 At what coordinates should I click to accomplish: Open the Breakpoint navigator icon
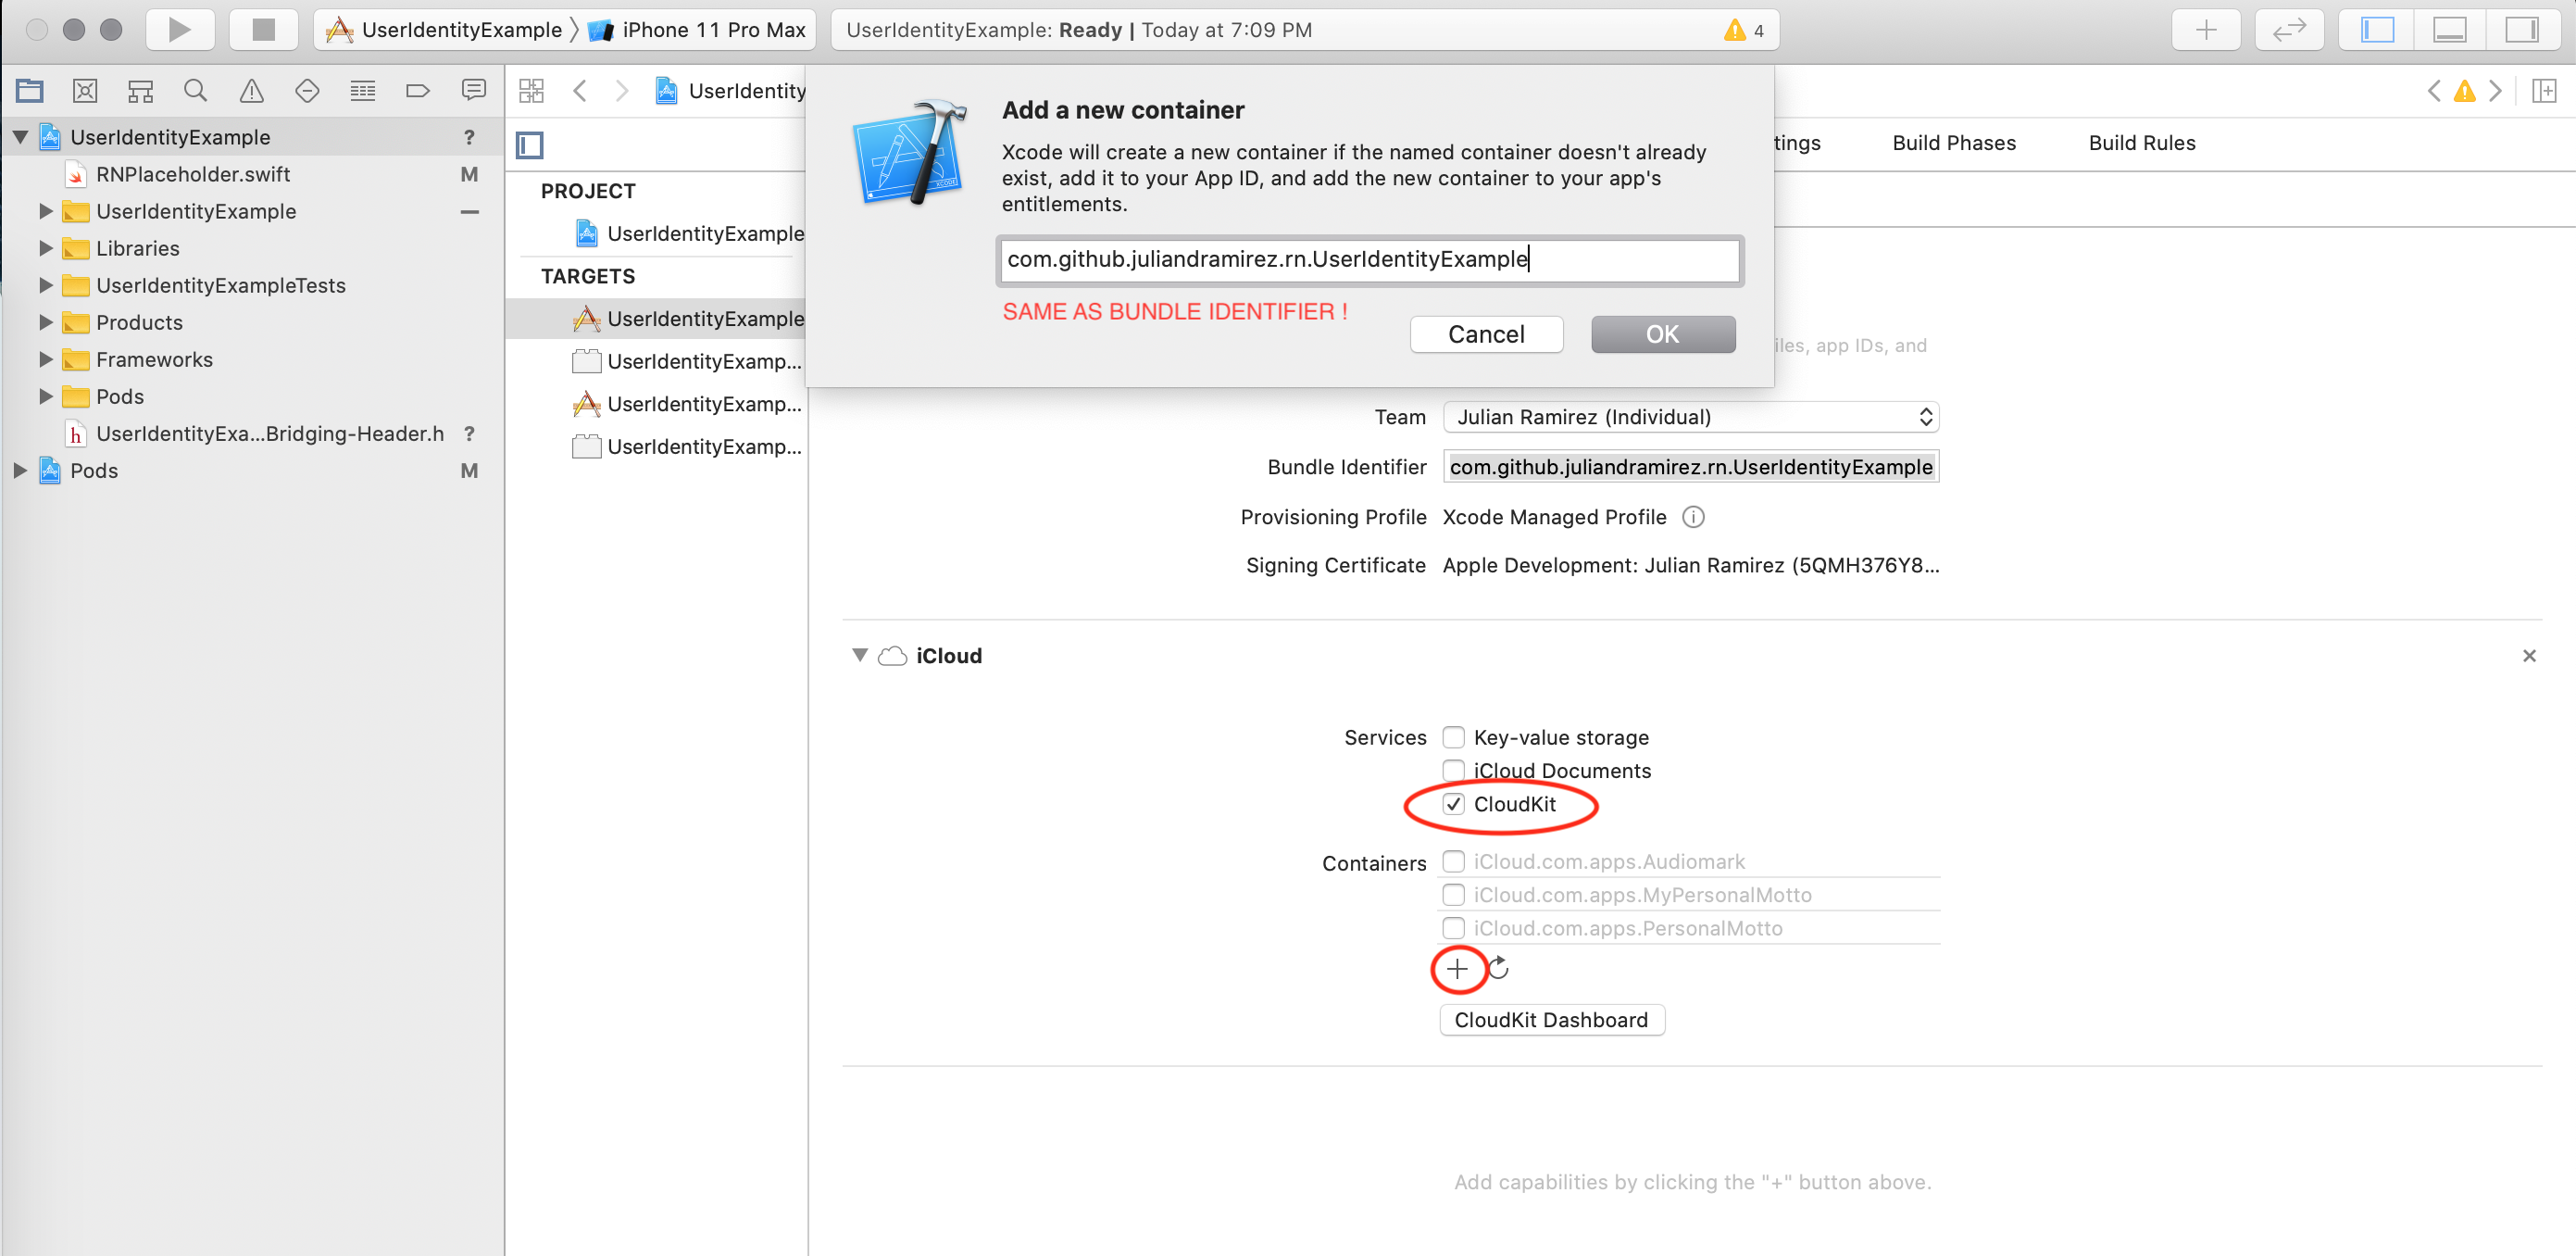pyautogui.click(x=417, y=91)
